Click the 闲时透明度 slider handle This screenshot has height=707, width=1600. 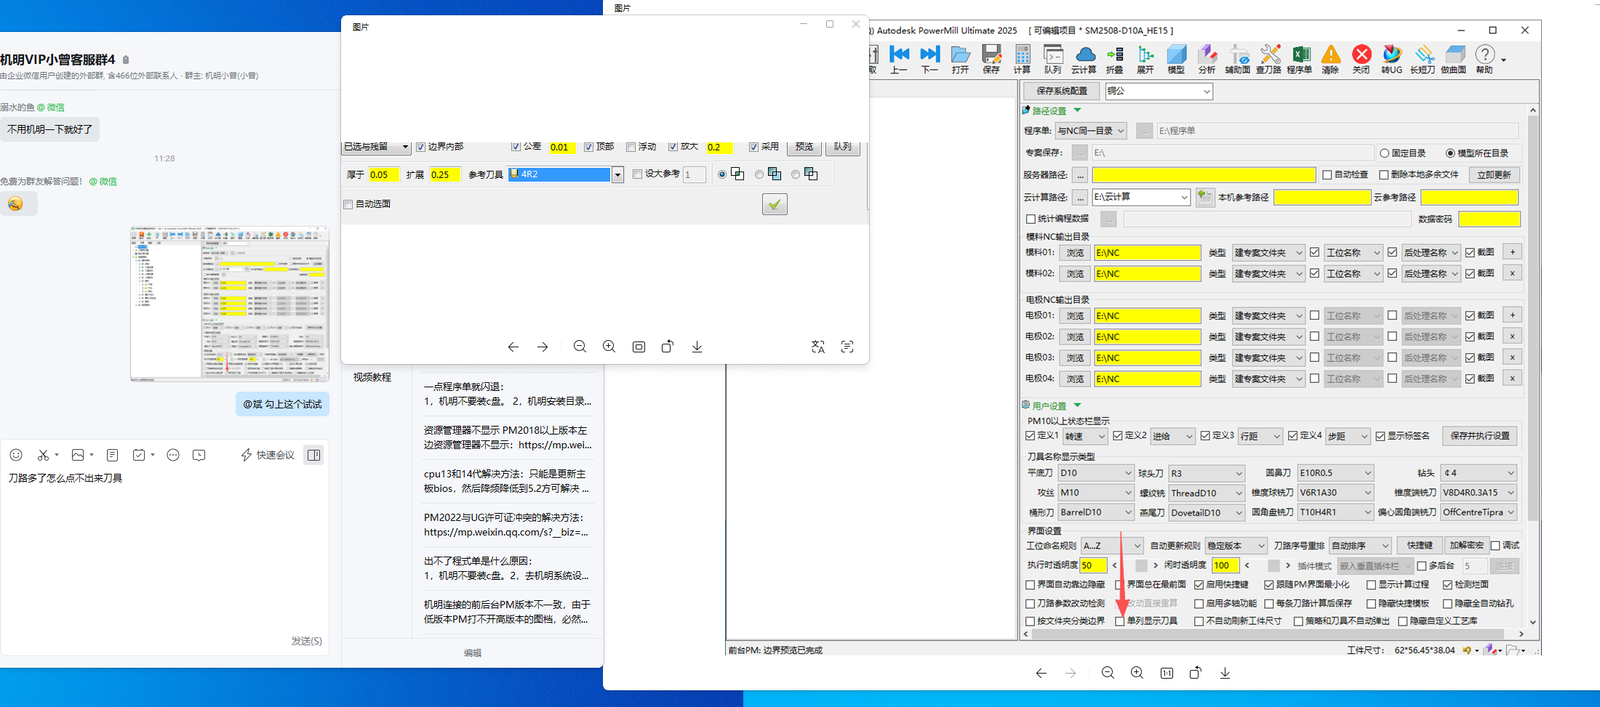pos(1273,566)
